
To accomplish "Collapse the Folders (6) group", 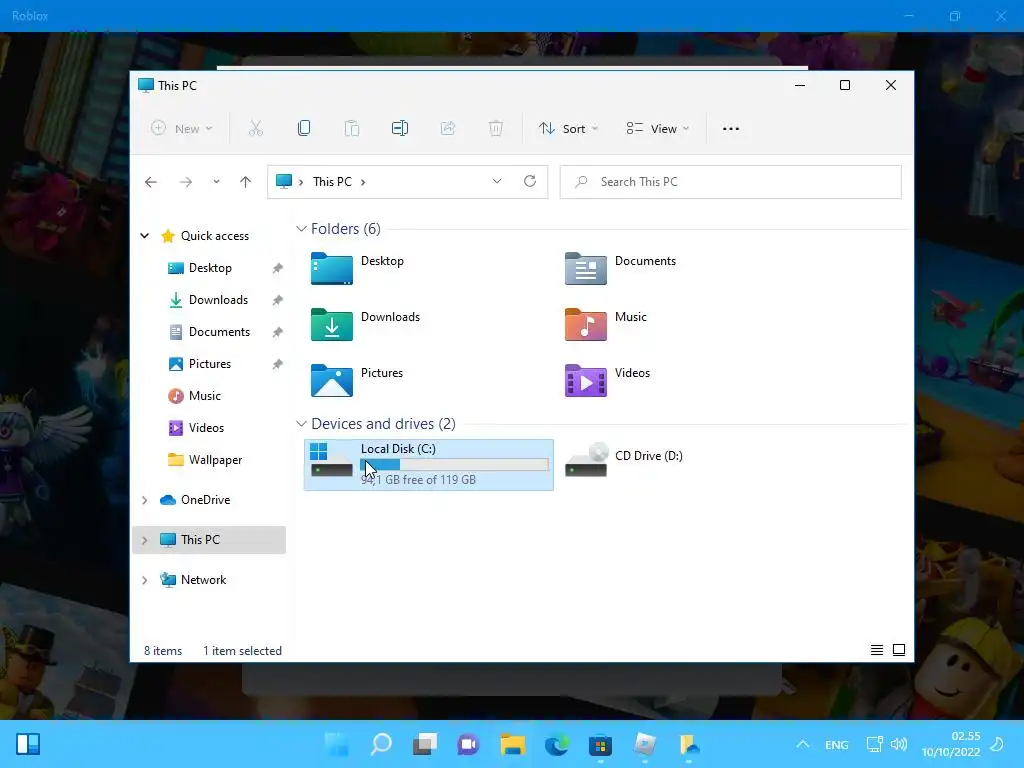I will click(x=301, y=229).
